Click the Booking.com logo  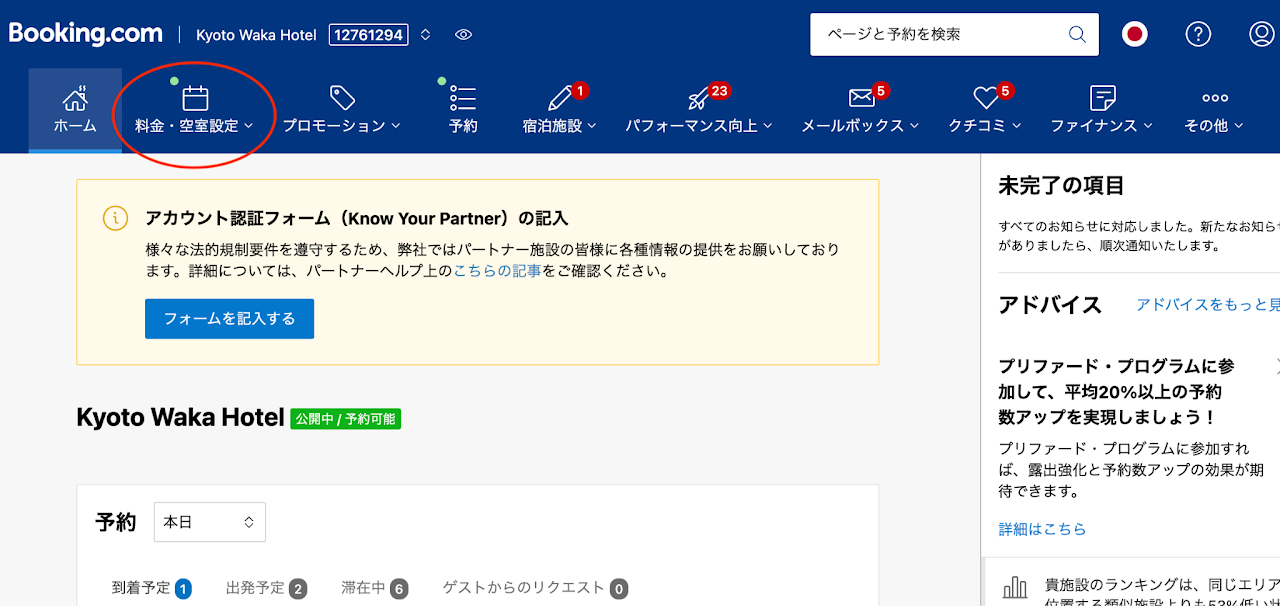click(x=85, y=34)
